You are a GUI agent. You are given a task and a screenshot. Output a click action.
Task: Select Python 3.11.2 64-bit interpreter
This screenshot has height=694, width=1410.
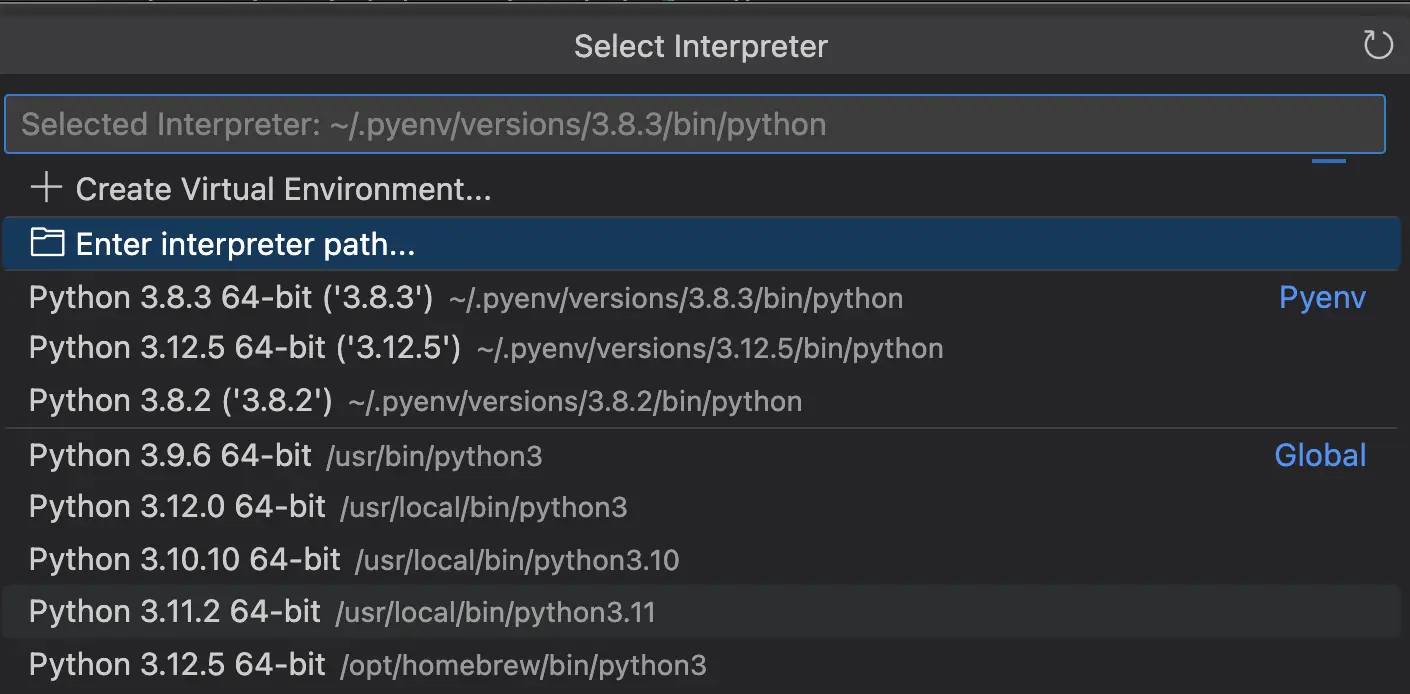(701, 611)
